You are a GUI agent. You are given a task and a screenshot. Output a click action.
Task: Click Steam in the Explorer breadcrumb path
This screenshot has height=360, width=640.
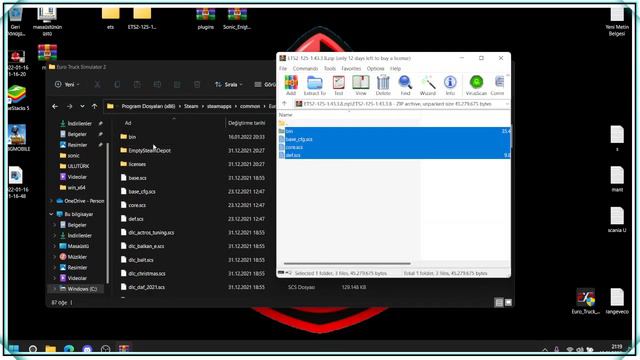click(191, 106)
